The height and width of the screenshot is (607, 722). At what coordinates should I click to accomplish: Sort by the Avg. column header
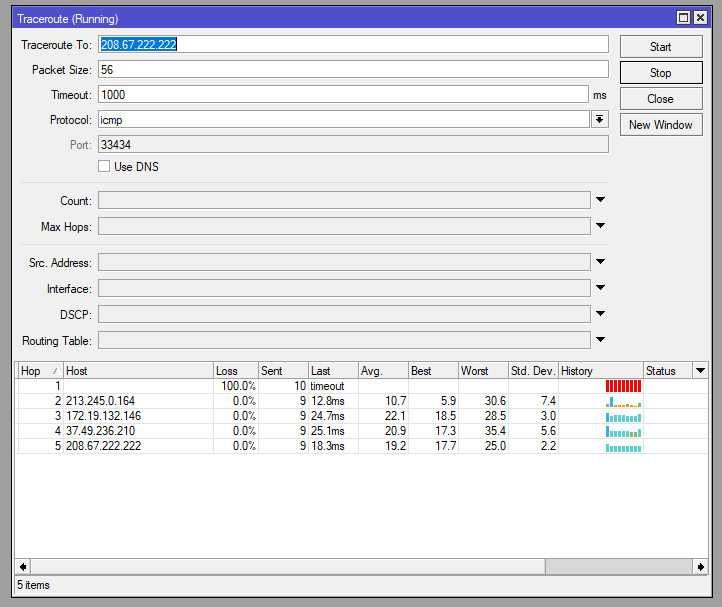(x=384, y=371)
